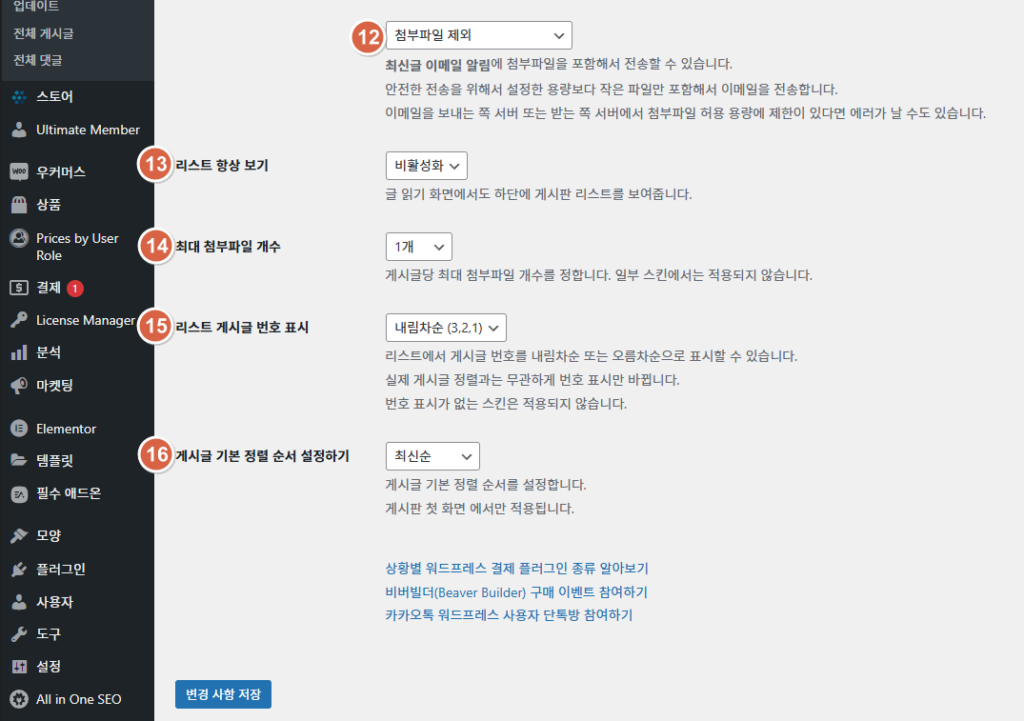Screen dimensions: 1024x721
Task: Open the 리스트 항상 보기 비활성화 dropdown
Action: 426,166
